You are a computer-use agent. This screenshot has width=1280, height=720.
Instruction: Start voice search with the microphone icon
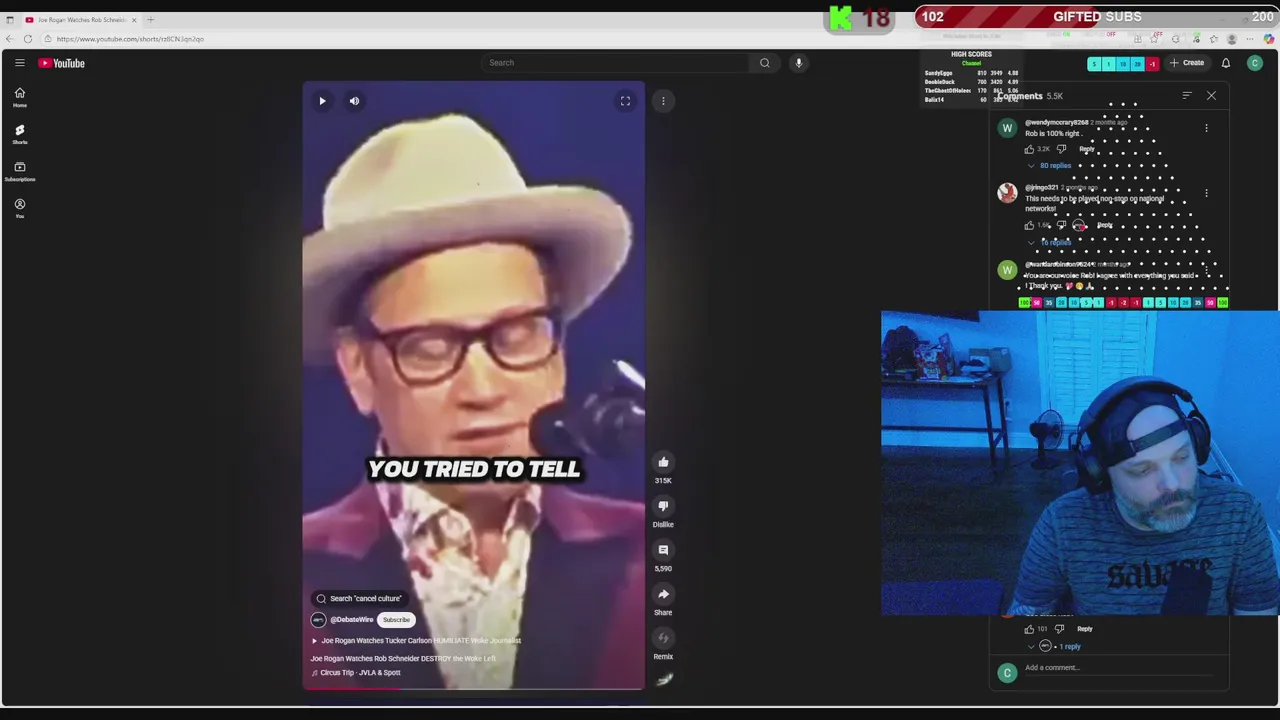tap(798, 63)
